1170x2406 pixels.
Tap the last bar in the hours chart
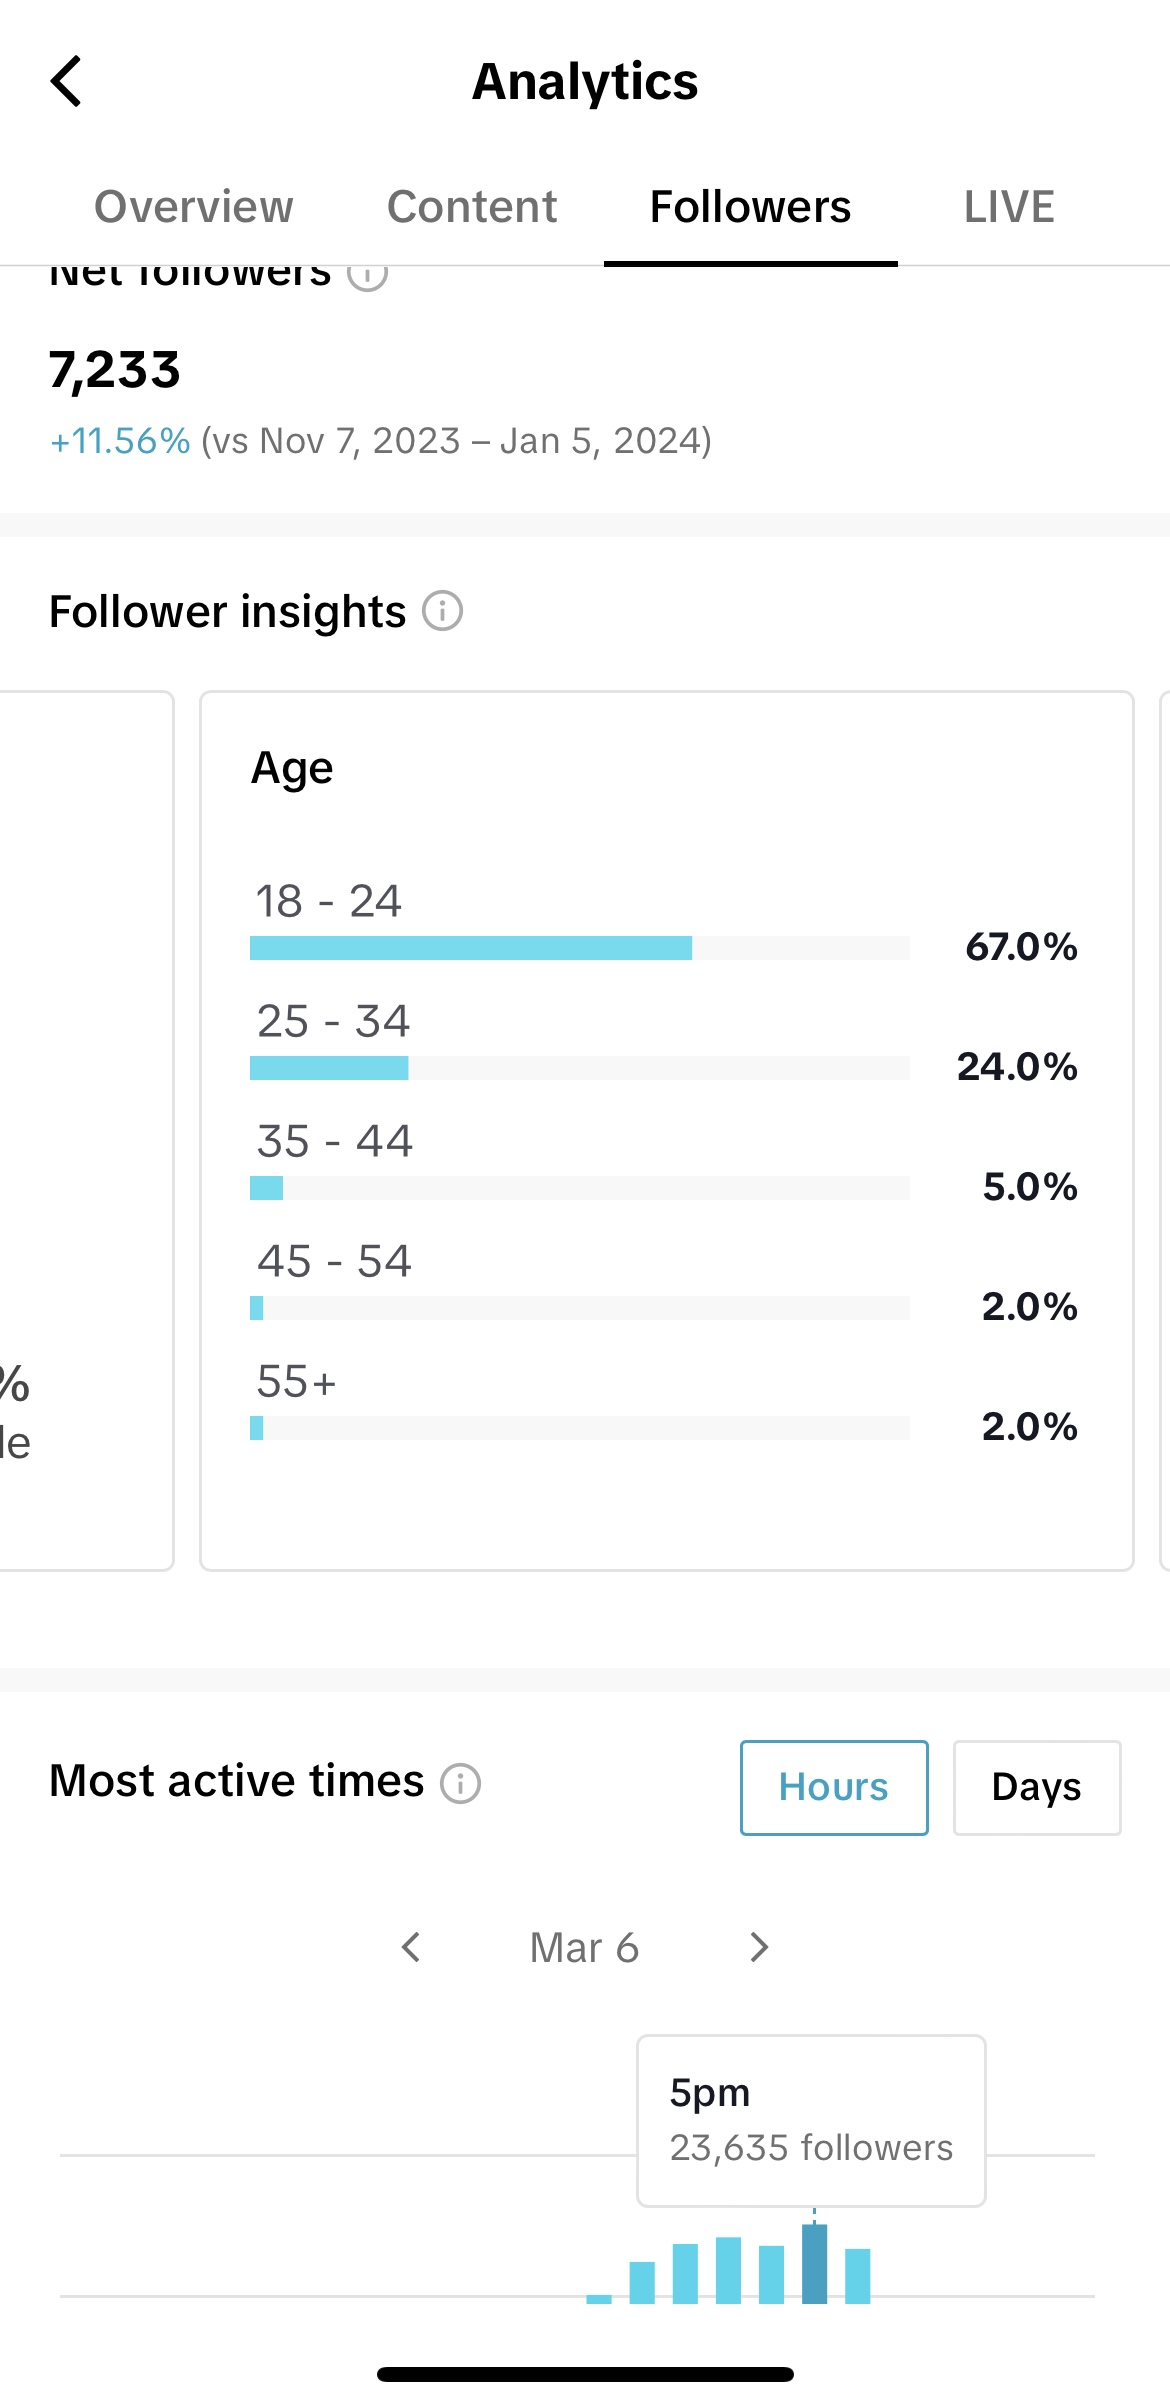click(858, 2276)
